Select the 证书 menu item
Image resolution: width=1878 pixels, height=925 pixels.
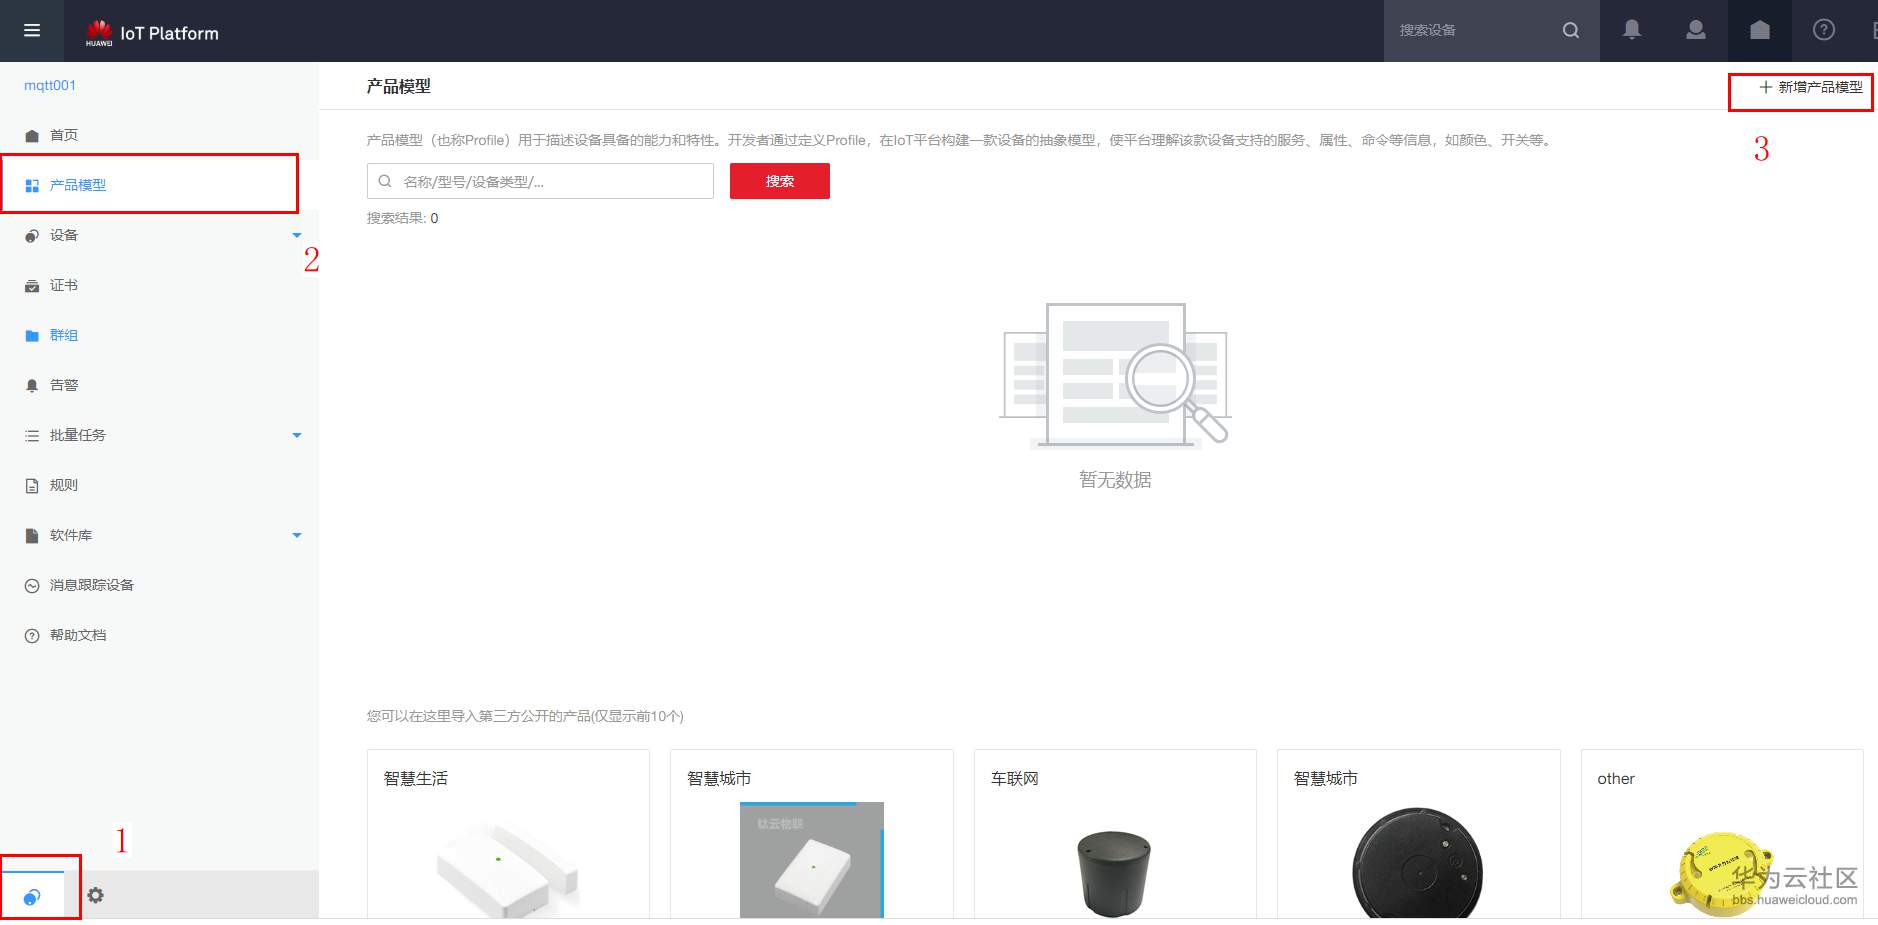[x=62, y=285]
